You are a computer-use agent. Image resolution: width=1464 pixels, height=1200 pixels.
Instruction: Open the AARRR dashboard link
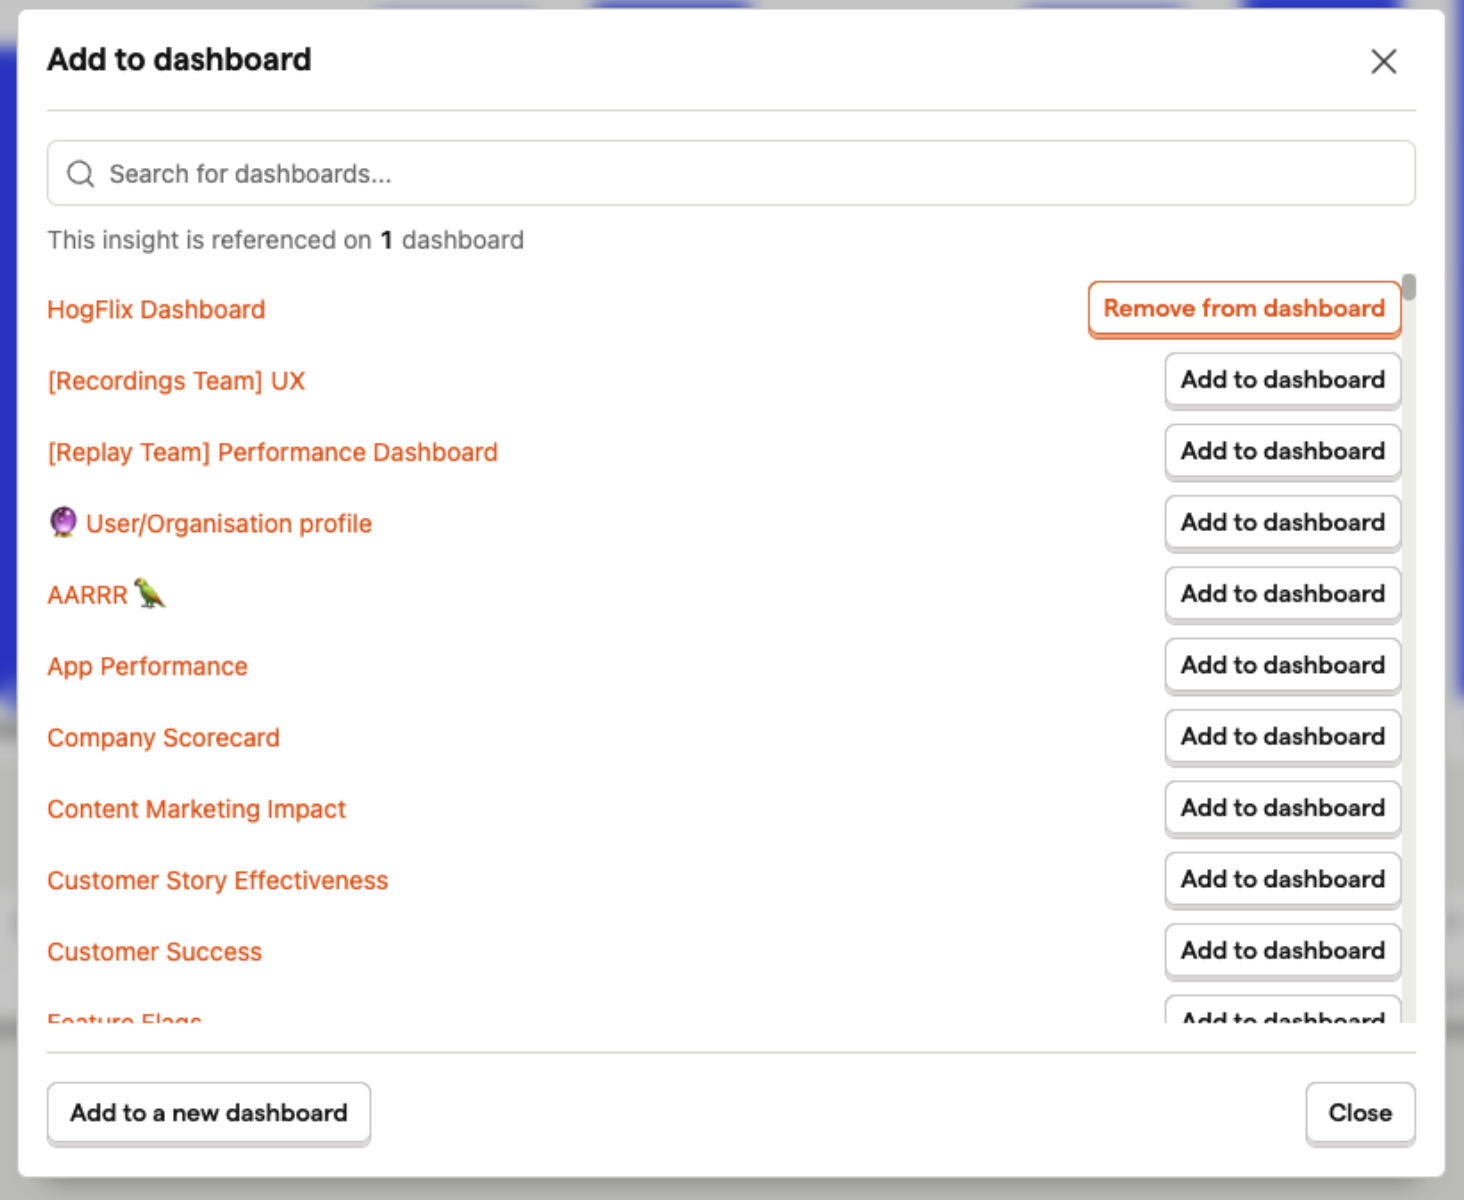(87, 595)
